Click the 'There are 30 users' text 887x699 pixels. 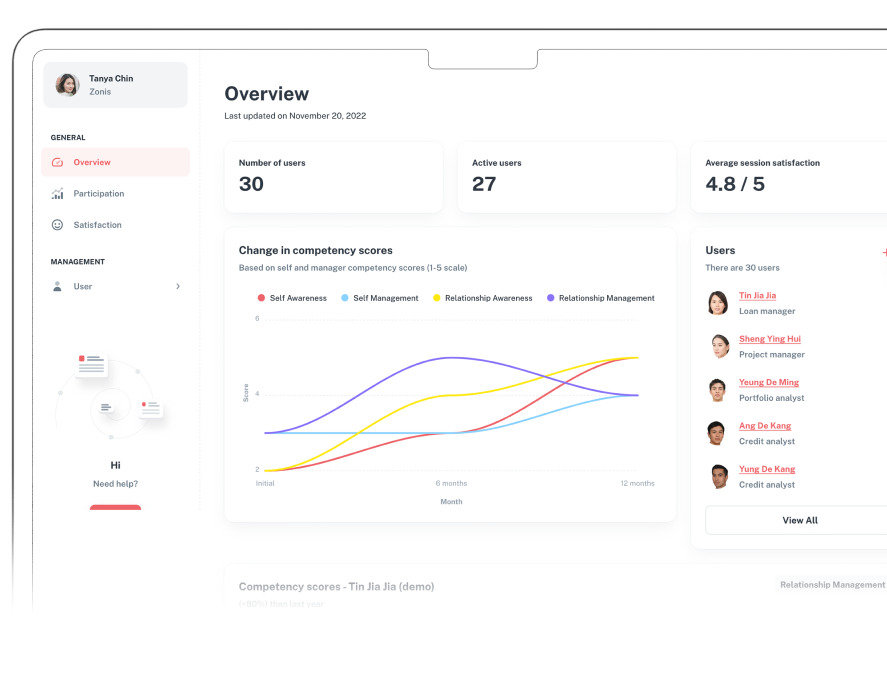click(742, 268)
